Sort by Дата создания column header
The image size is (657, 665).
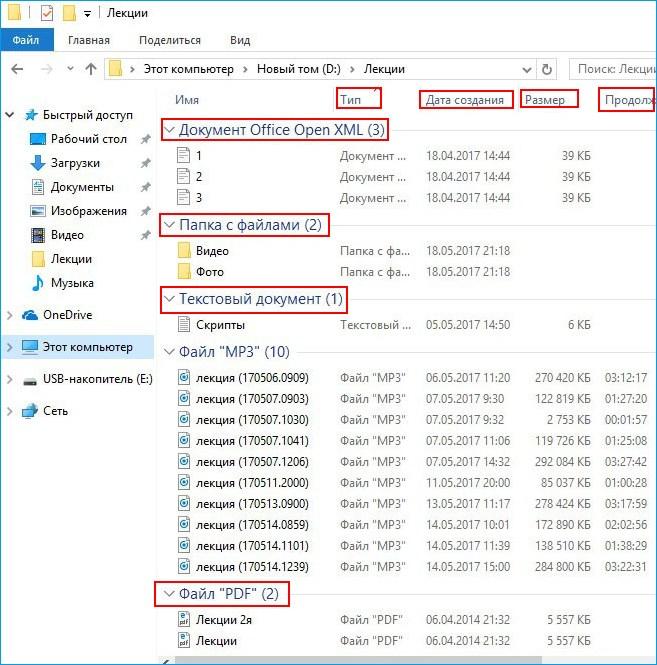[x=465, y=100]
